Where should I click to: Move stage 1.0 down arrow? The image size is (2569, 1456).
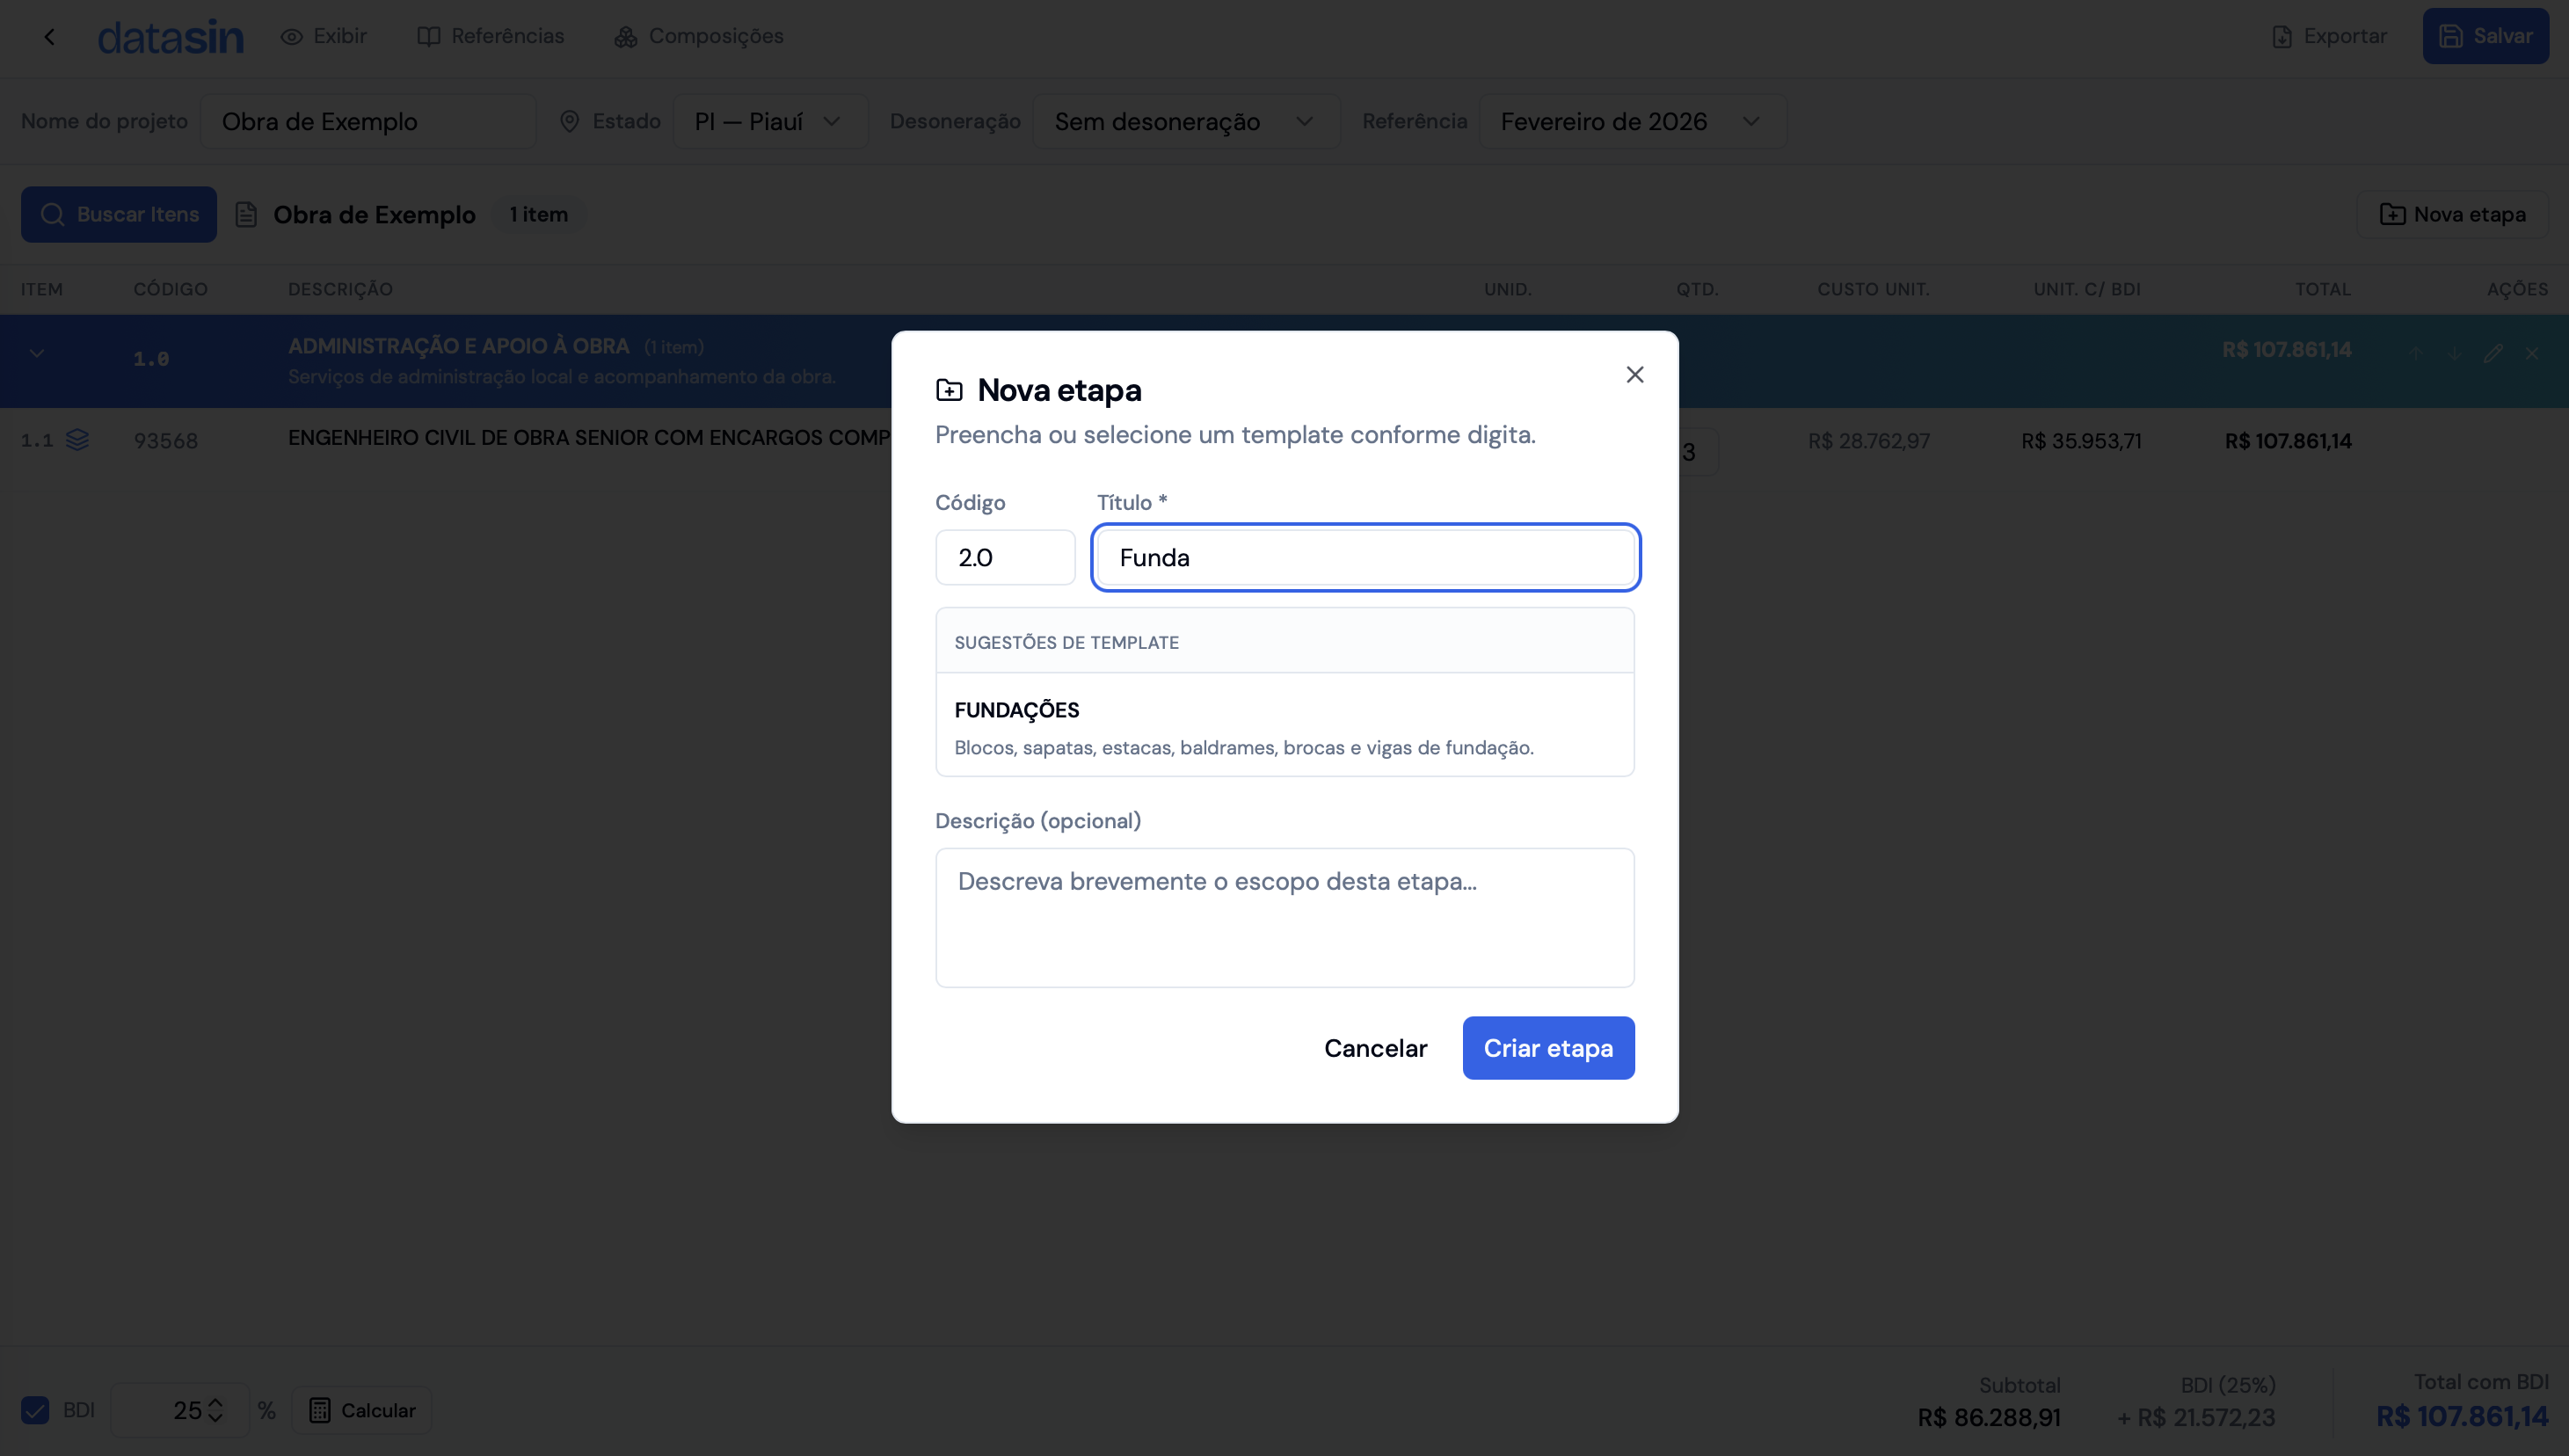[x=2454, y=353]
